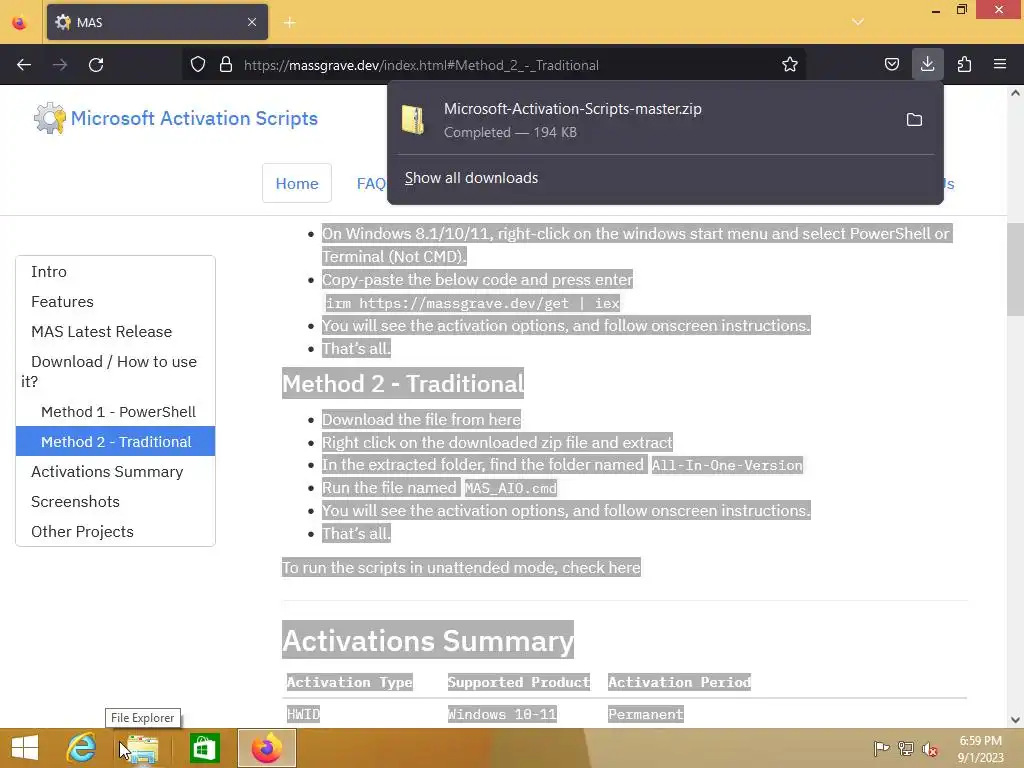Select Method 2 - Traditional sidebar item
The image size is (1024, 768).
pos(116,441)
